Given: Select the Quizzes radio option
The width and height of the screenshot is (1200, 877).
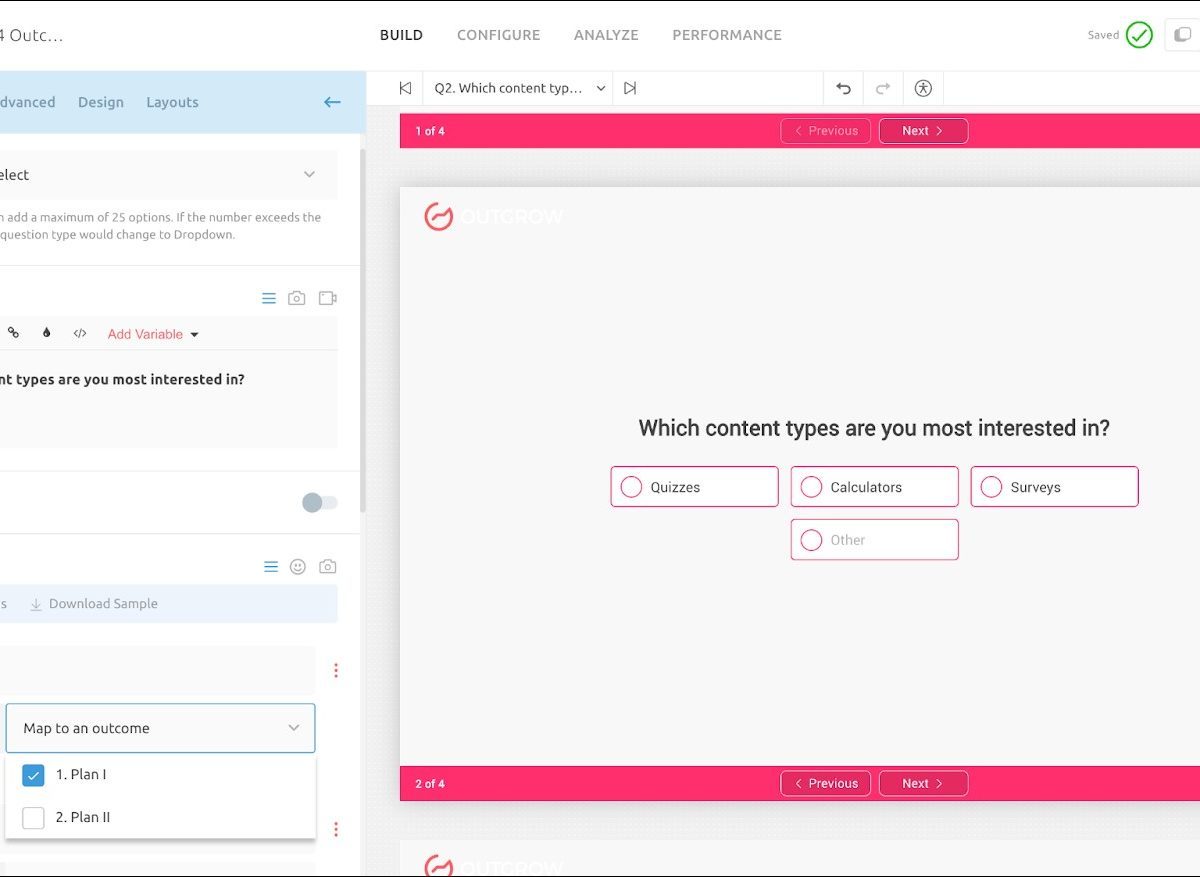Looking at the screenshot, I should tap(631, 487).
